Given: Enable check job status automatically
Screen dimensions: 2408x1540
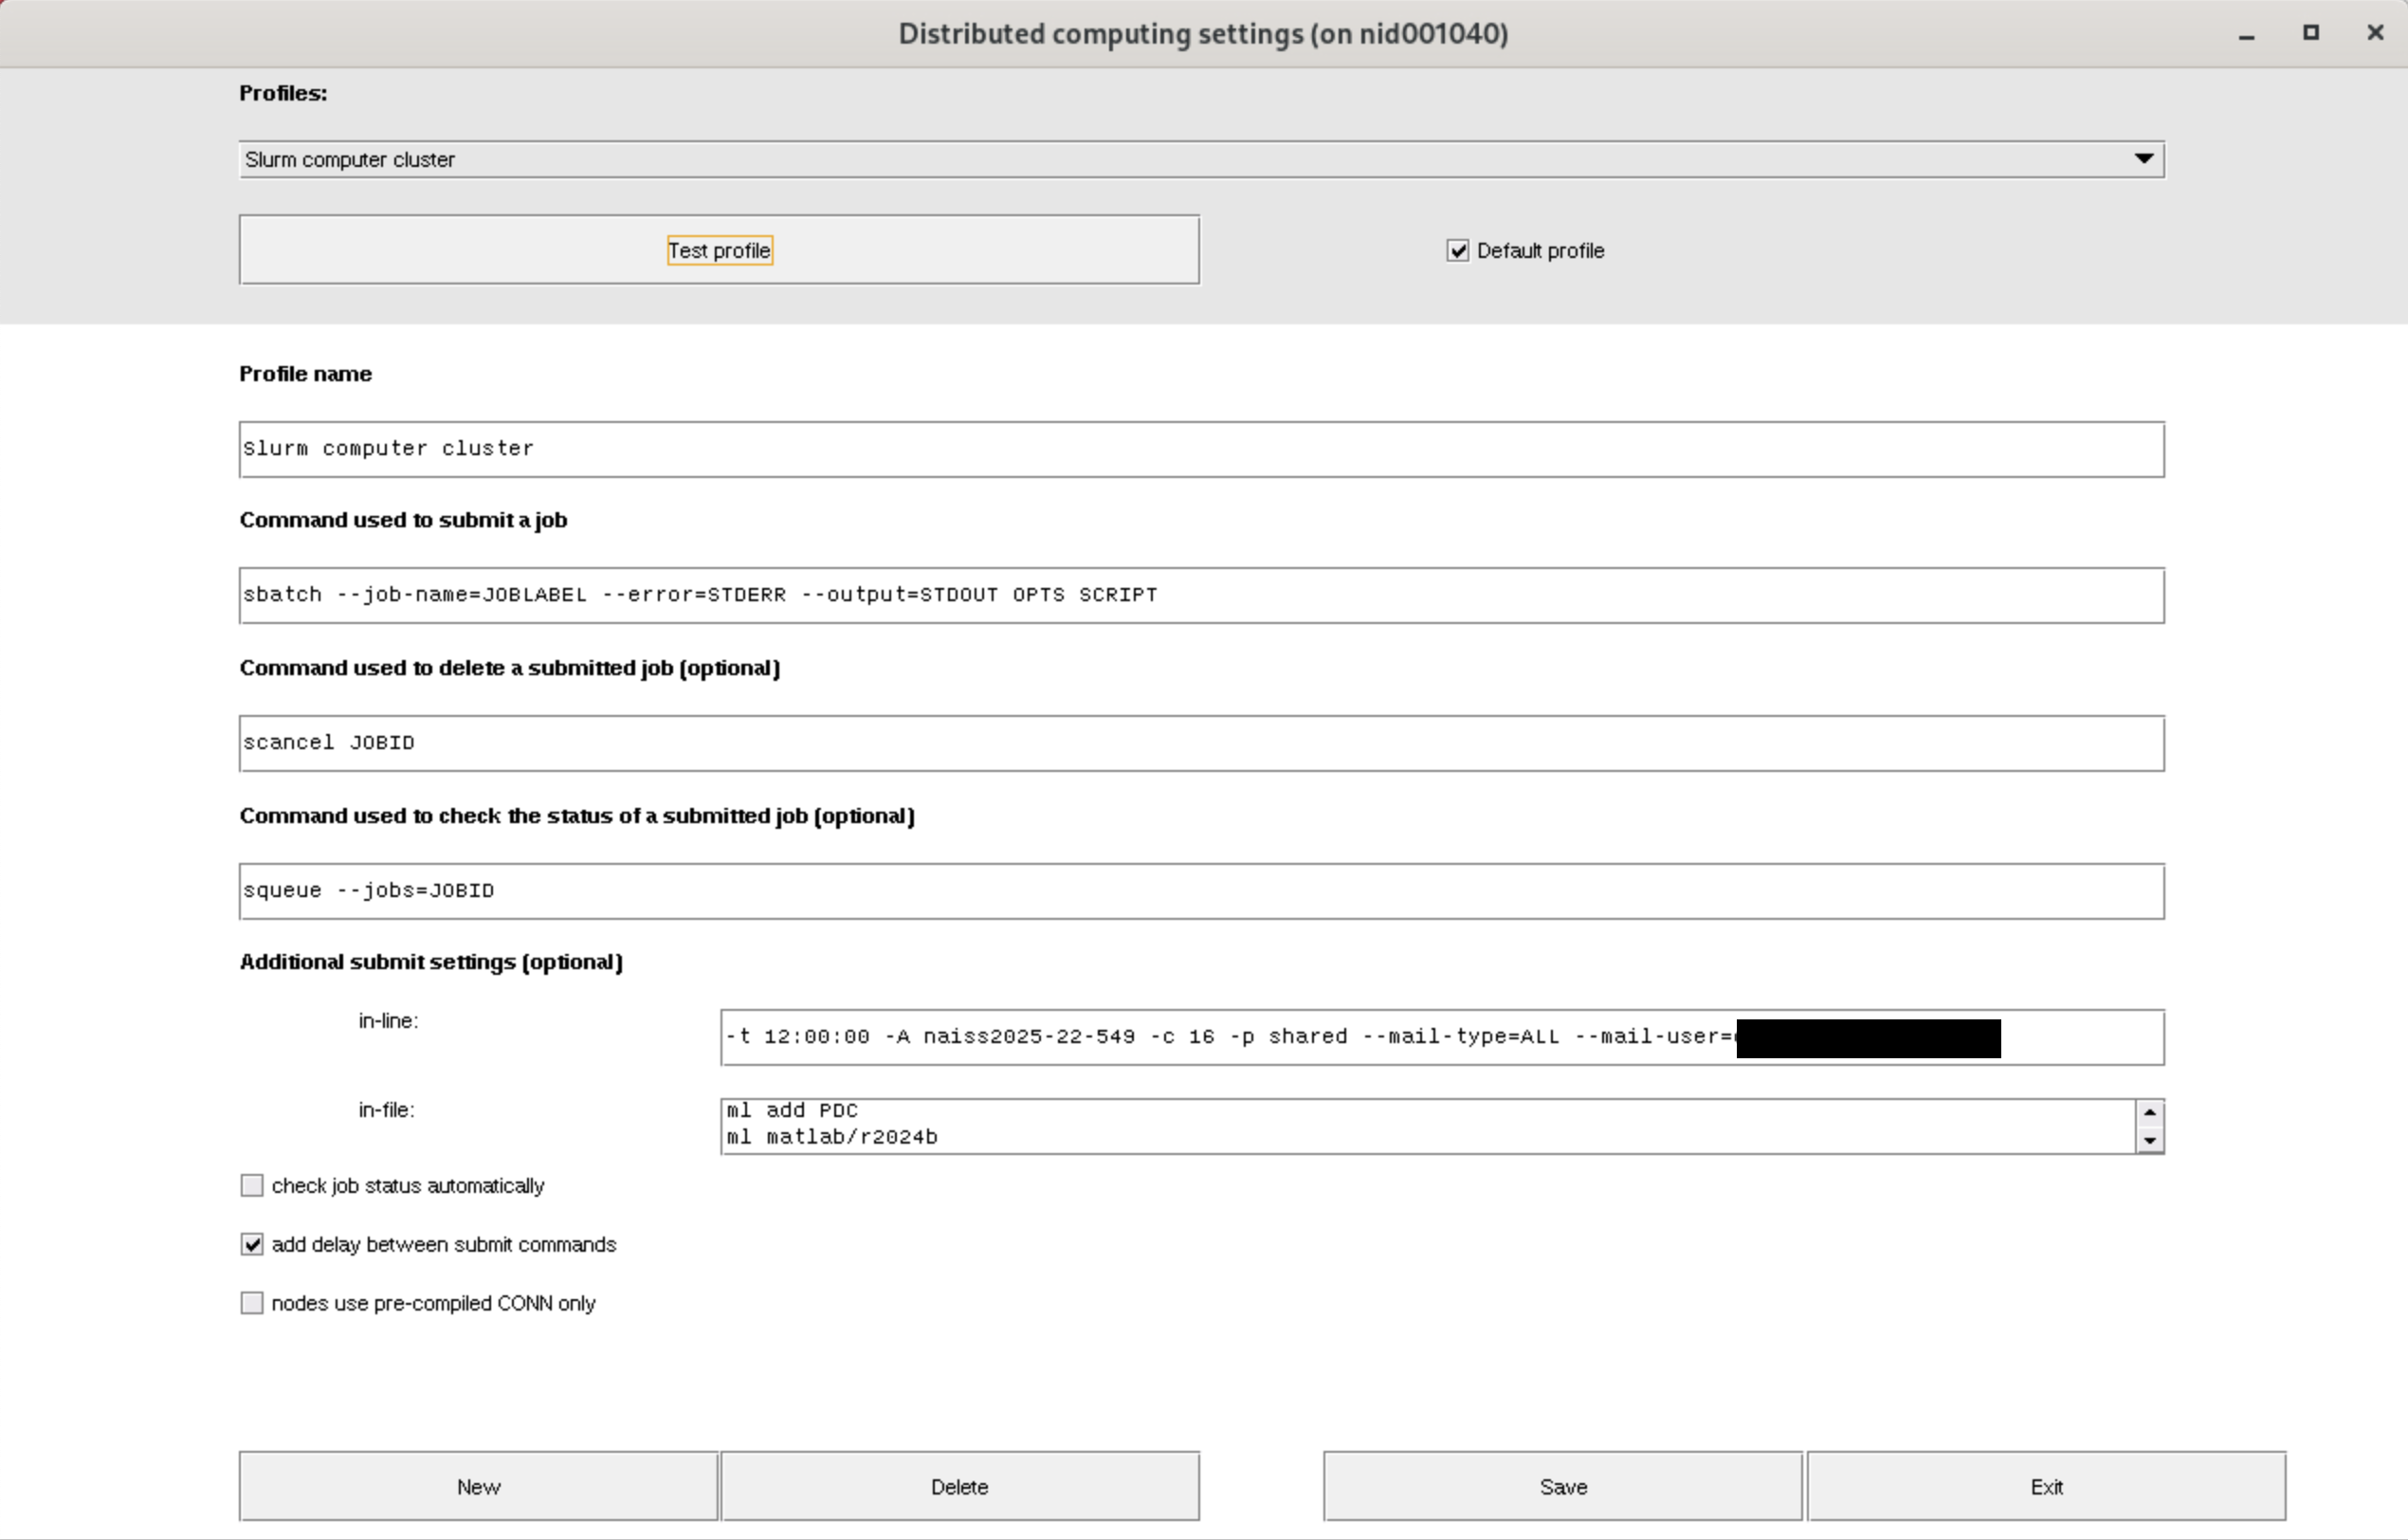Looking at the screenshot, I should tap(252, 1186).
